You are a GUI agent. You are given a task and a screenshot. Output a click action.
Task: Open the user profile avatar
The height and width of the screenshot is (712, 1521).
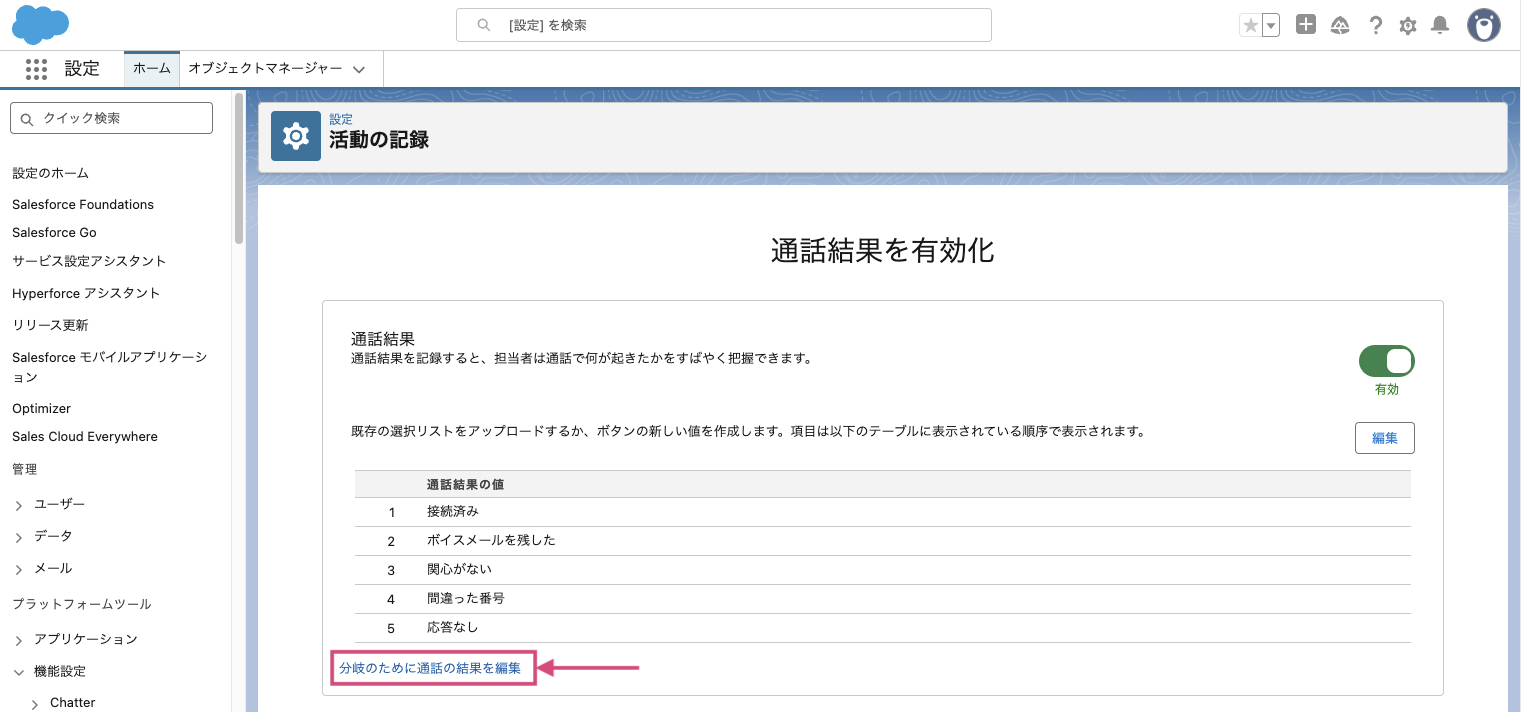(x=1483, y=26)
